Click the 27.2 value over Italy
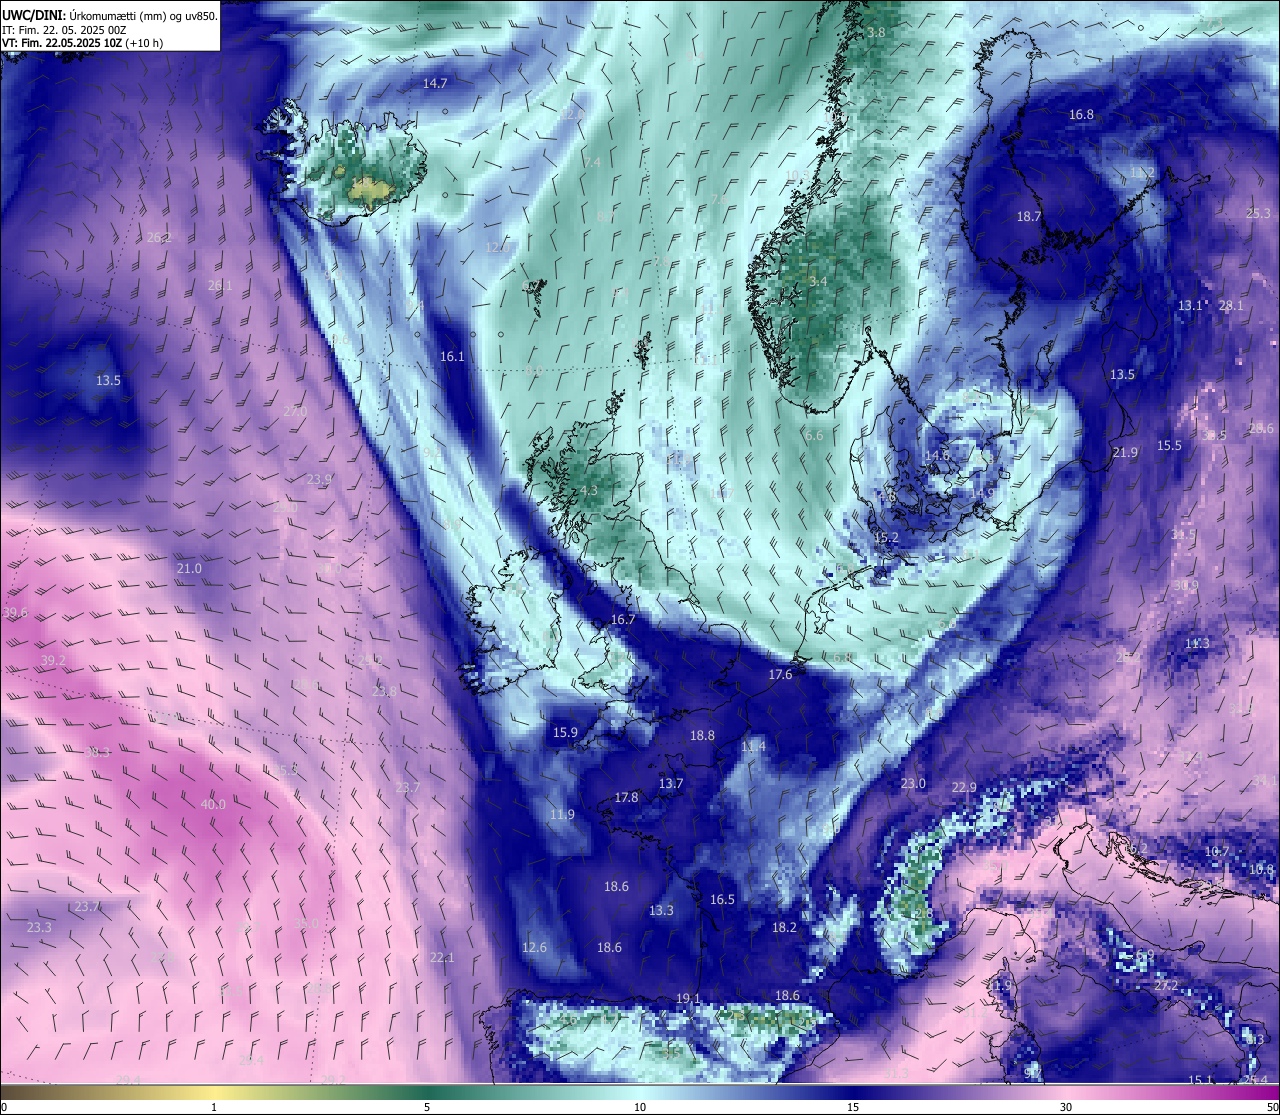The height and width of the screenshot is (1115, 1280). tap(1166, 986)
